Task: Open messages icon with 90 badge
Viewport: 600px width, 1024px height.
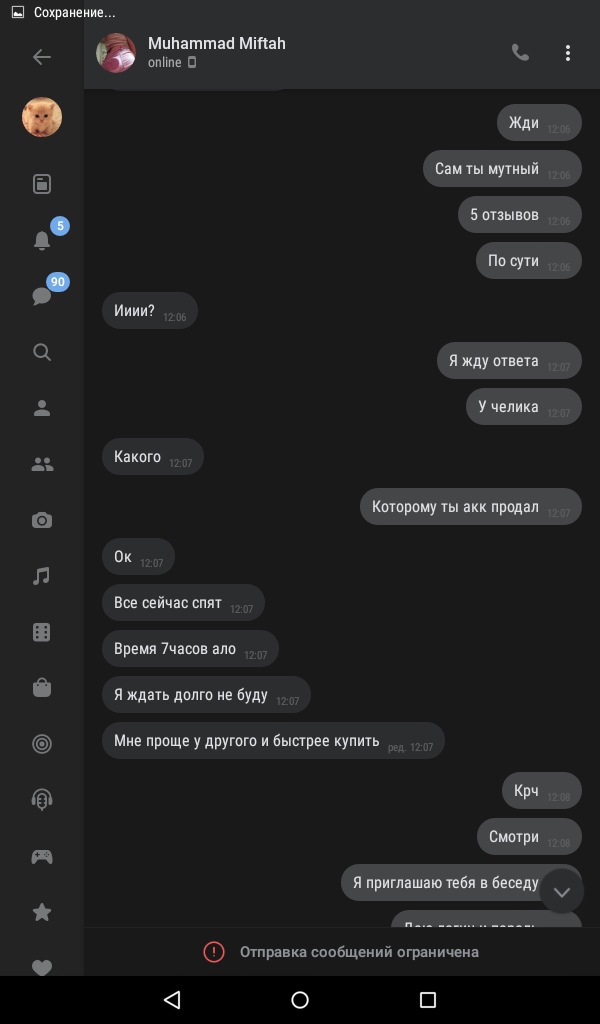Action: [42, 296]
